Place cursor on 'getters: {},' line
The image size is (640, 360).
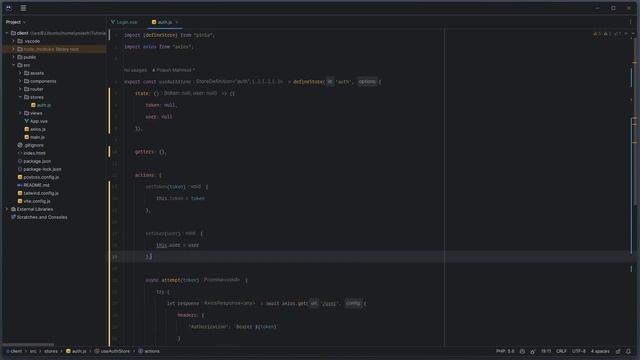[x=150, y=152]
